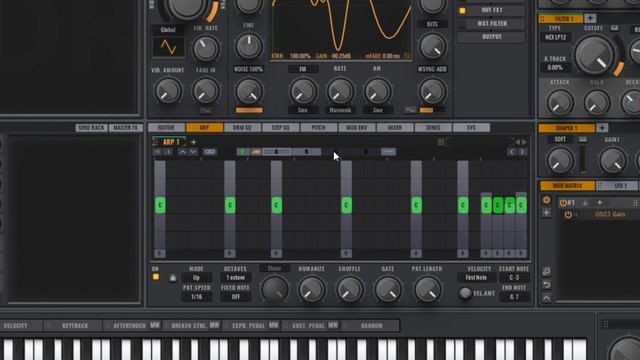Screen dimensions: 640x360
Task: Open the PAT.SPEED dropdown showing 1/16
Action: 196,297
